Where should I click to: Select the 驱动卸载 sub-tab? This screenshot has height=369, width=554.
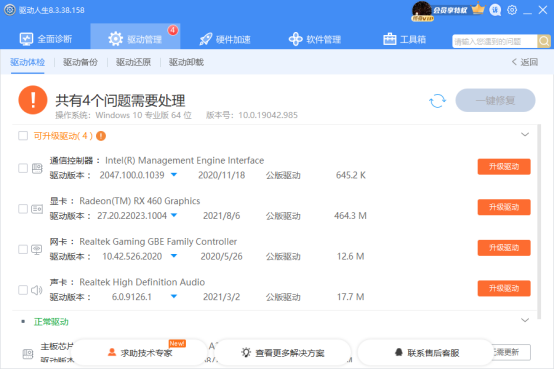point(186,62)
